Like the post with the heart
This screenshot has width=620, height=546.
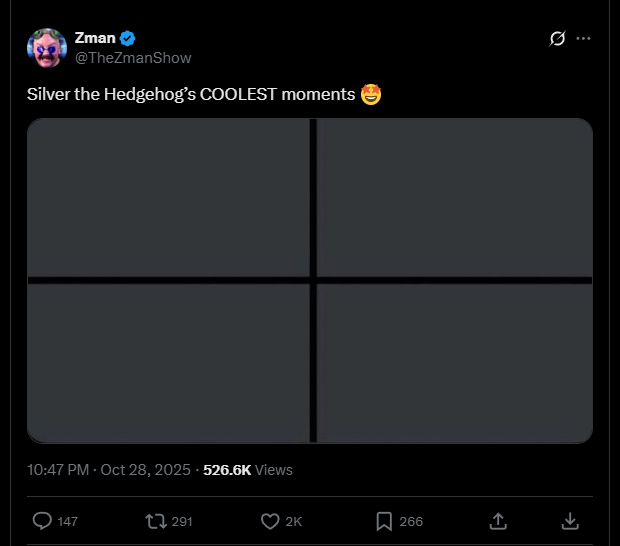point(270,521)
